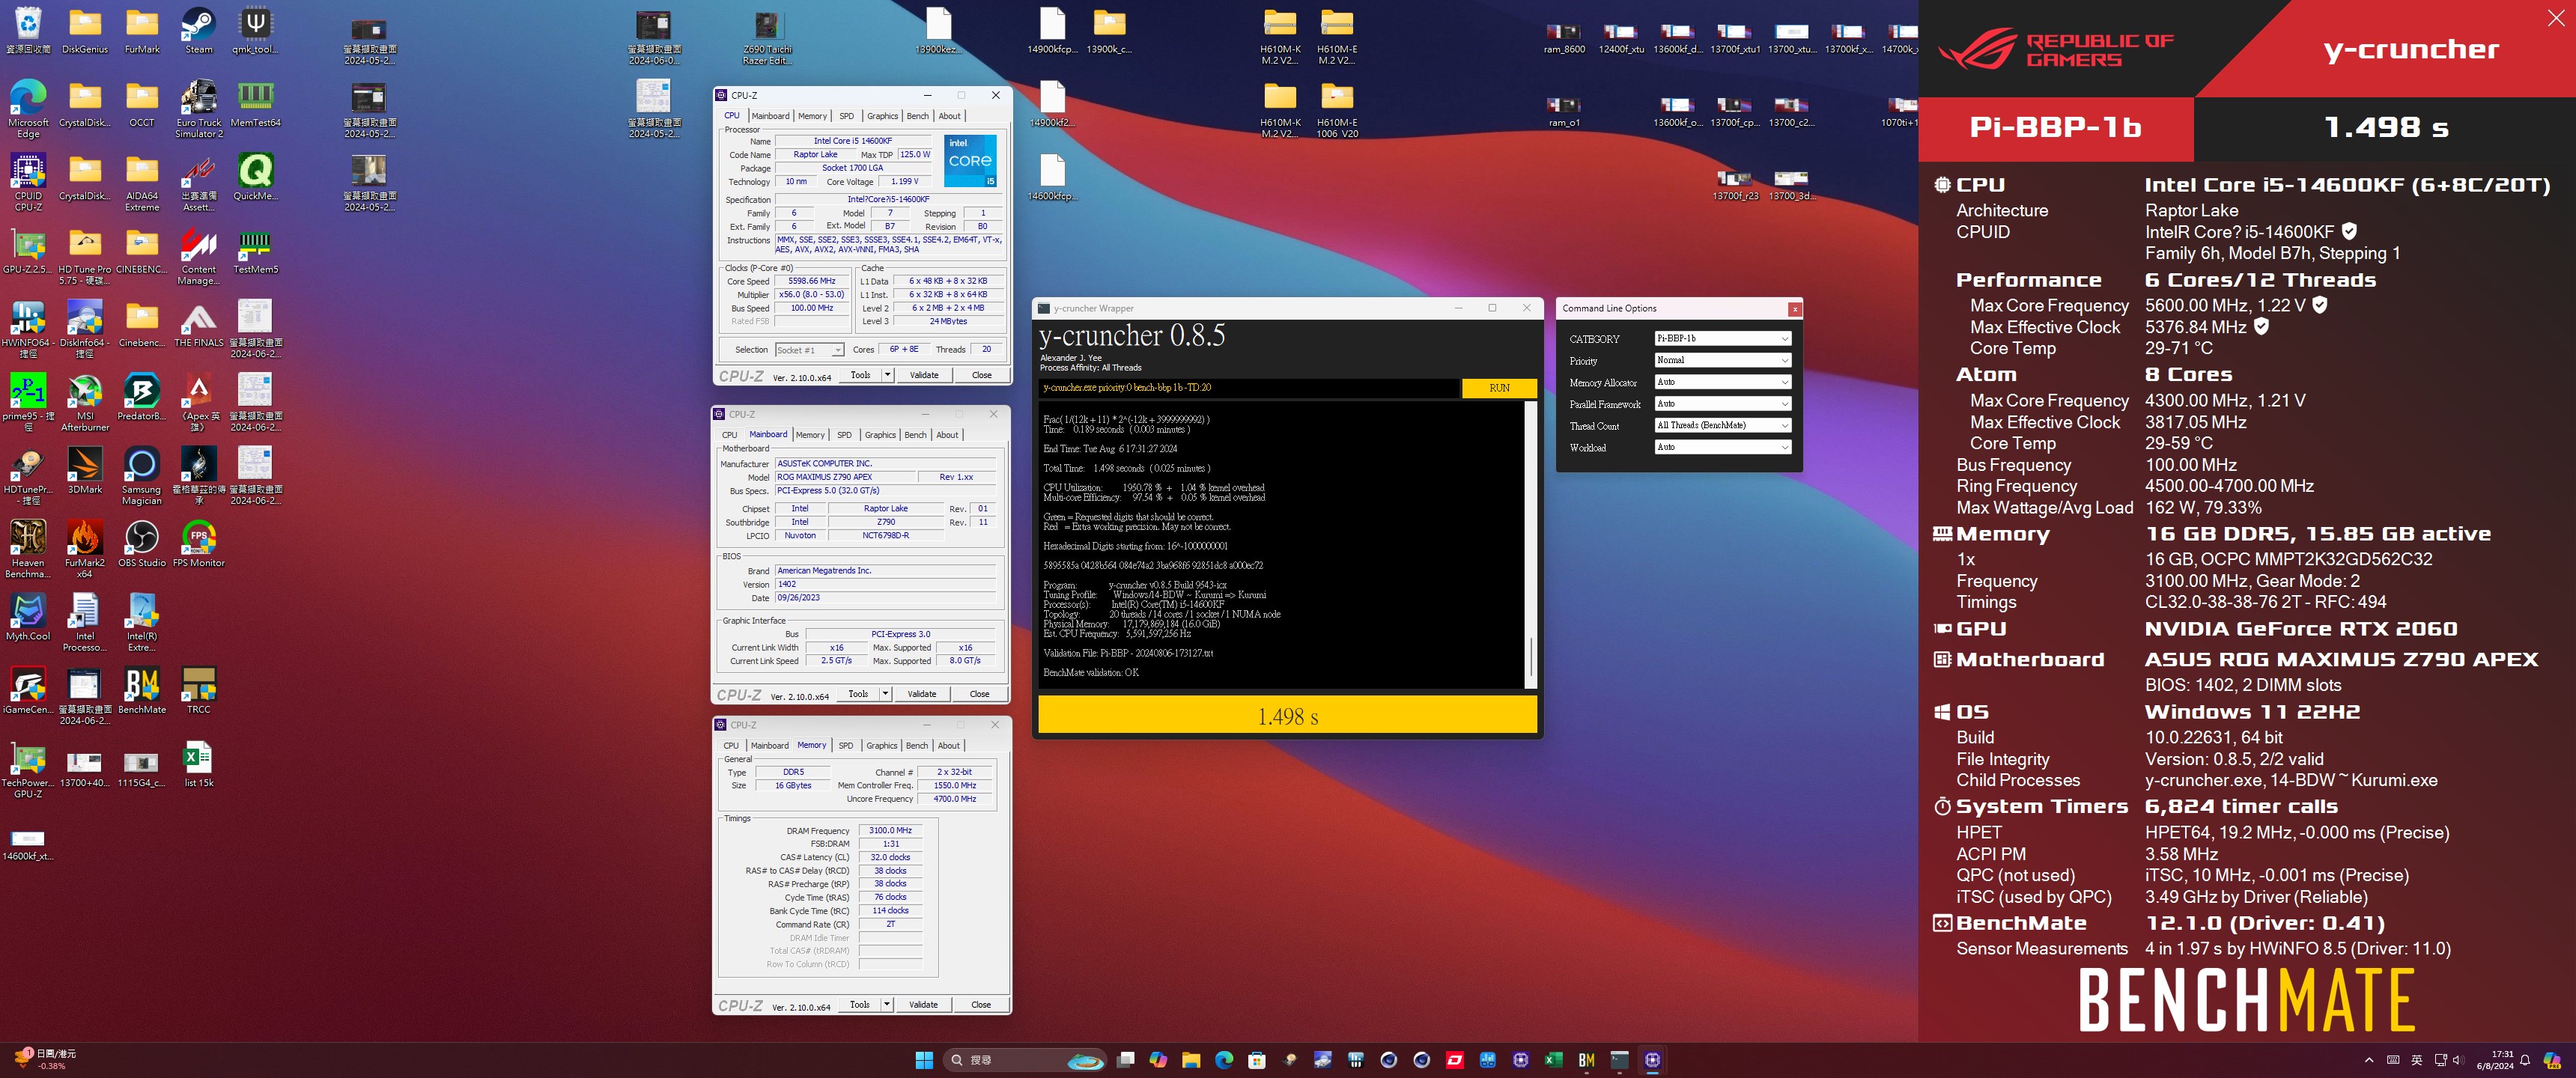Click the 1.498 s yellow result bar
Screen dimensions: 2576x1078
[1287, 716]
